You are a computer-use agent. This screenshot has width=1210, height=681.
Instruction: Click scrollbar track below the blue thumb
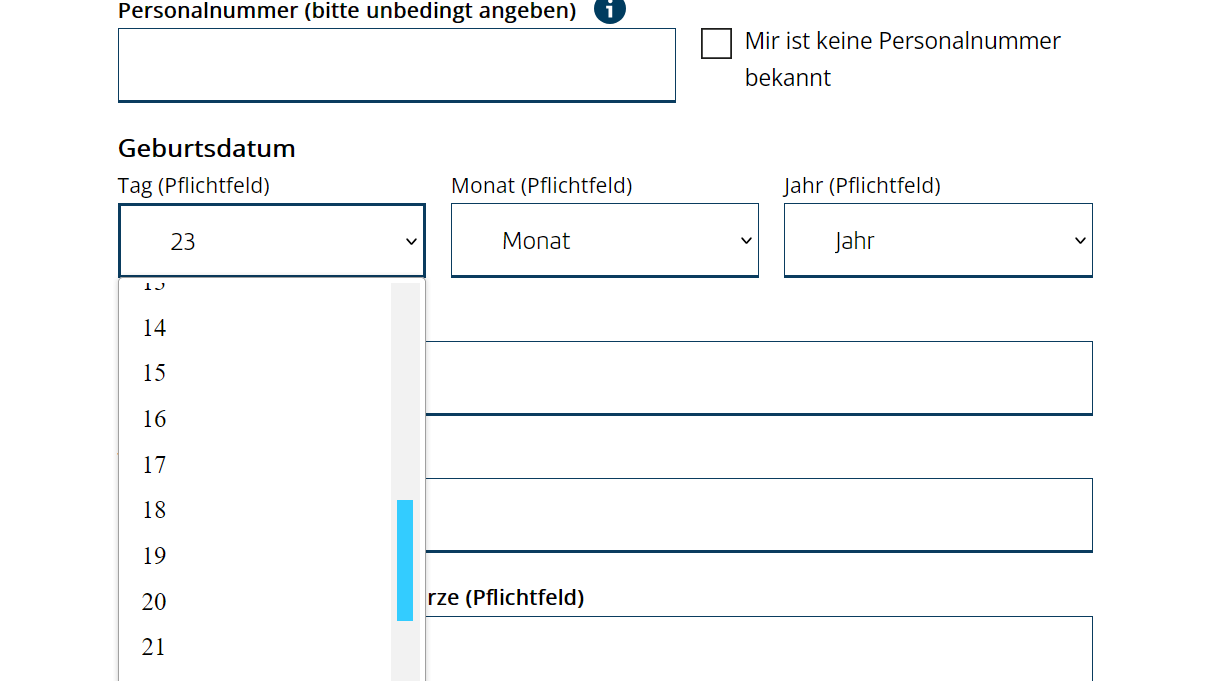pos(405,652)
